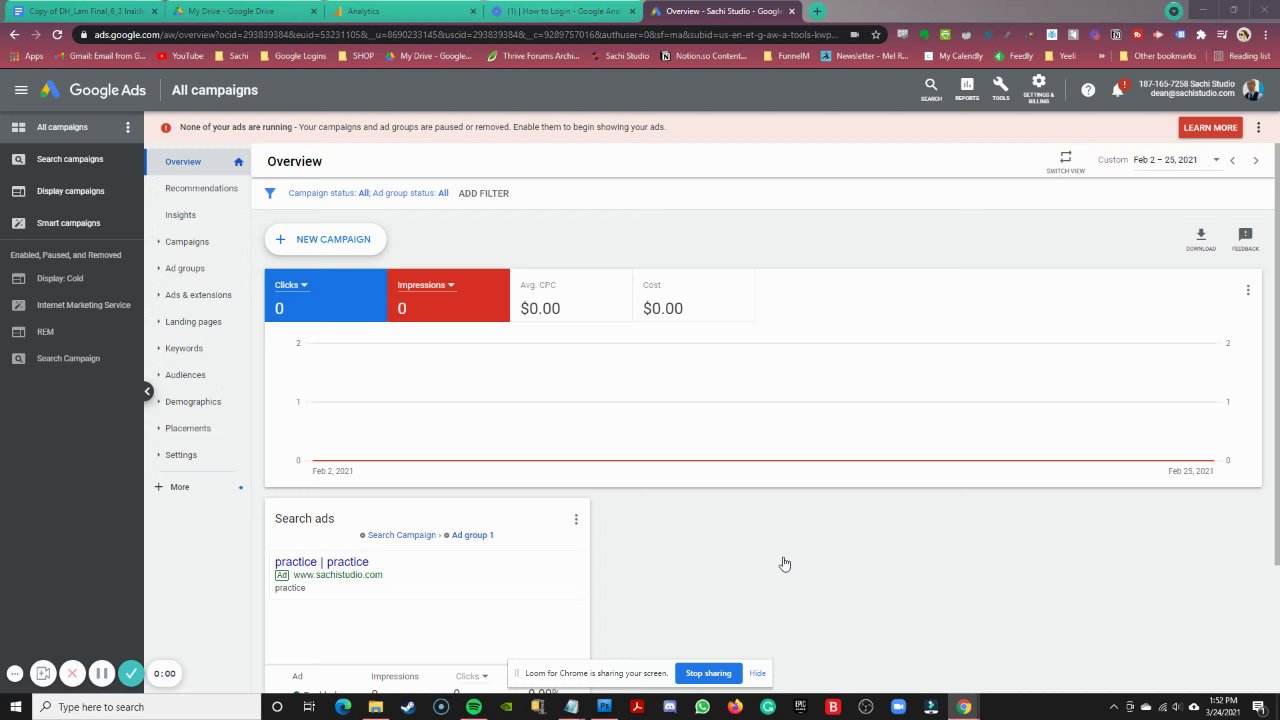Click the LEARN MORE button
Viewport: 1280px width, 720px height.
(1210, 128)
